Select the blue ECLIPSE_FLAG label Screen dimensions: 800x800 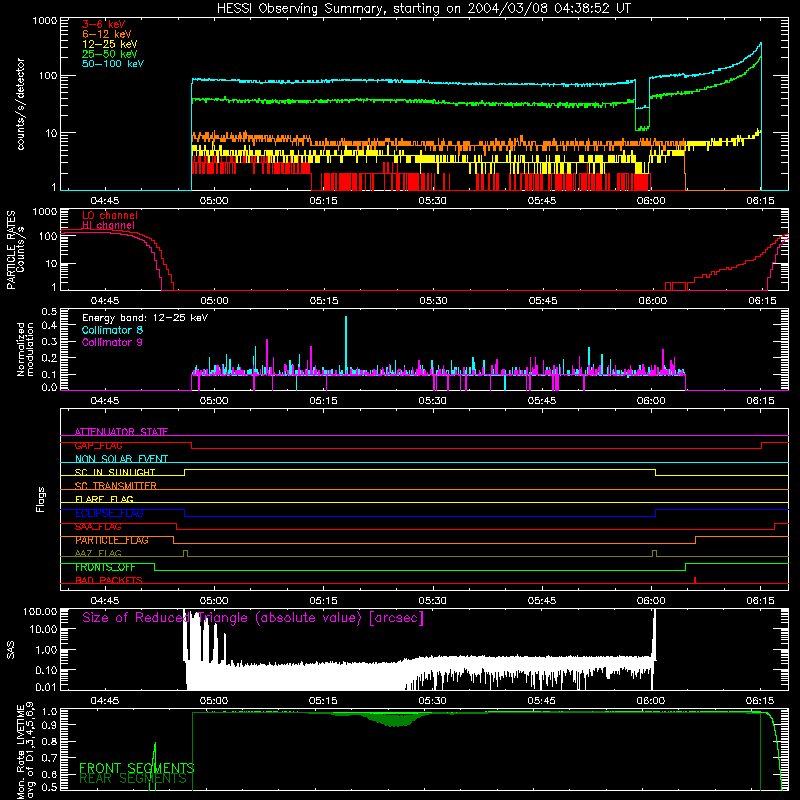(109, 513)
